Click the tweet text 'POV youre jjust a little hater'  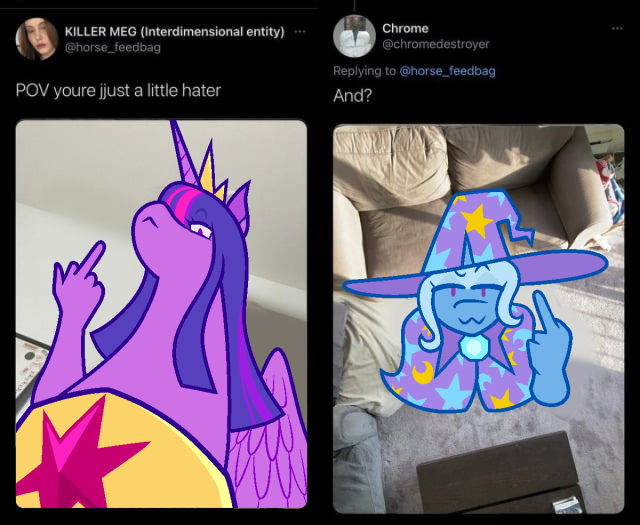118,90
